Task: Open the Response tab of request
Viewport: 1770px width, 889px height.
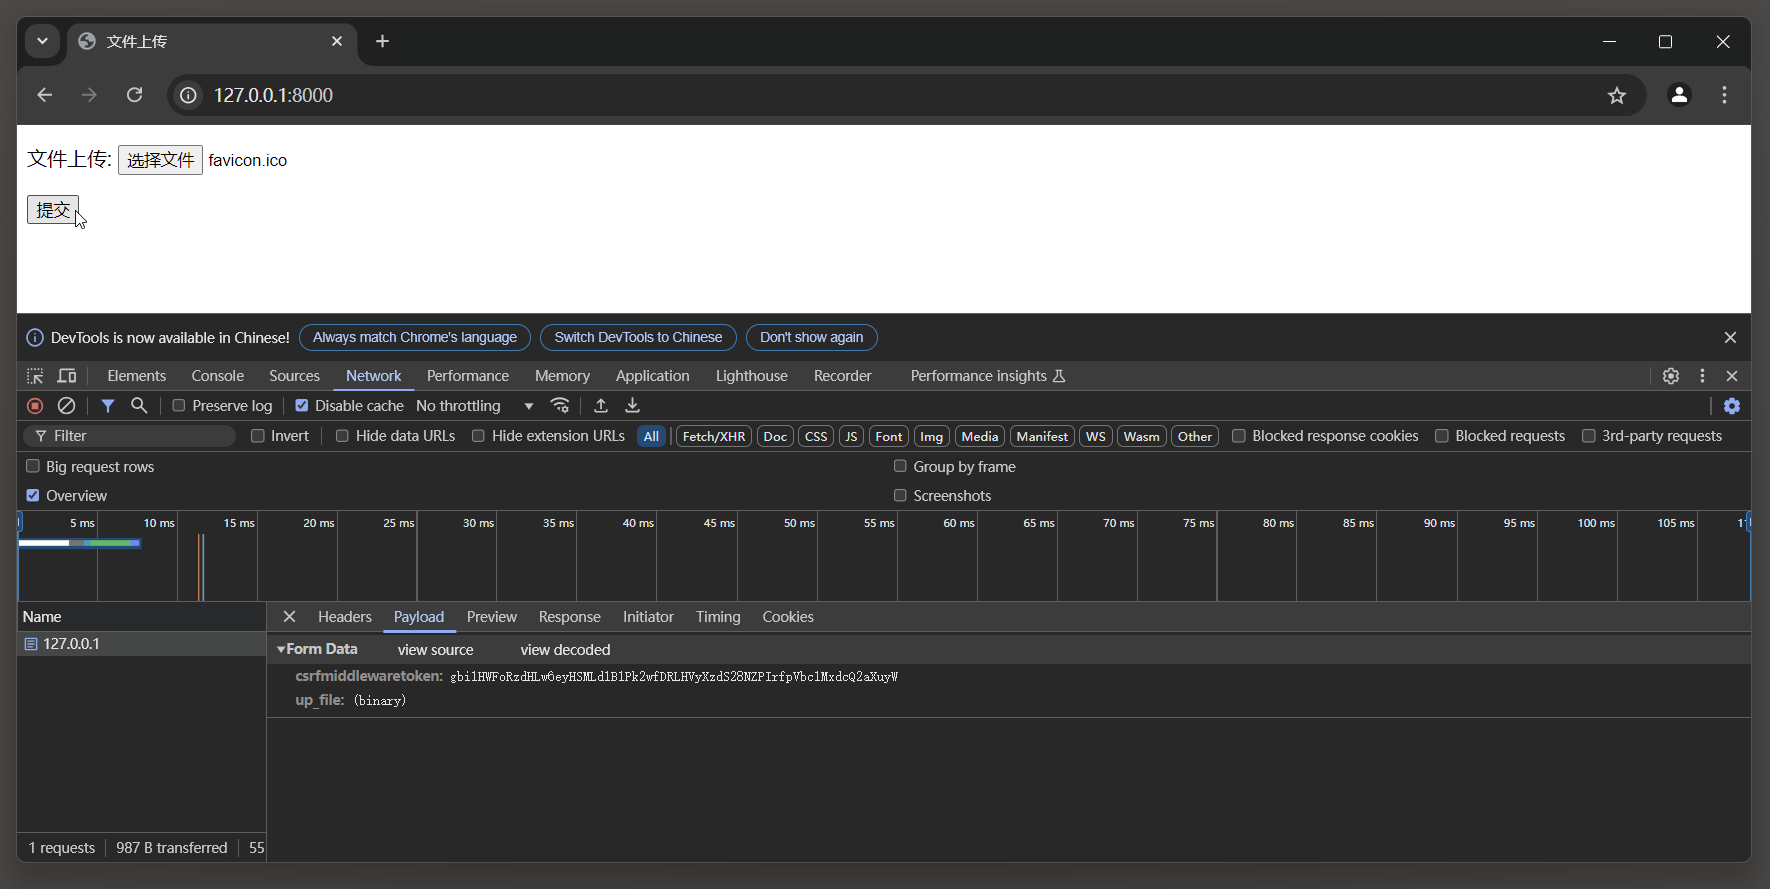Action: click(x=569, y=617)
